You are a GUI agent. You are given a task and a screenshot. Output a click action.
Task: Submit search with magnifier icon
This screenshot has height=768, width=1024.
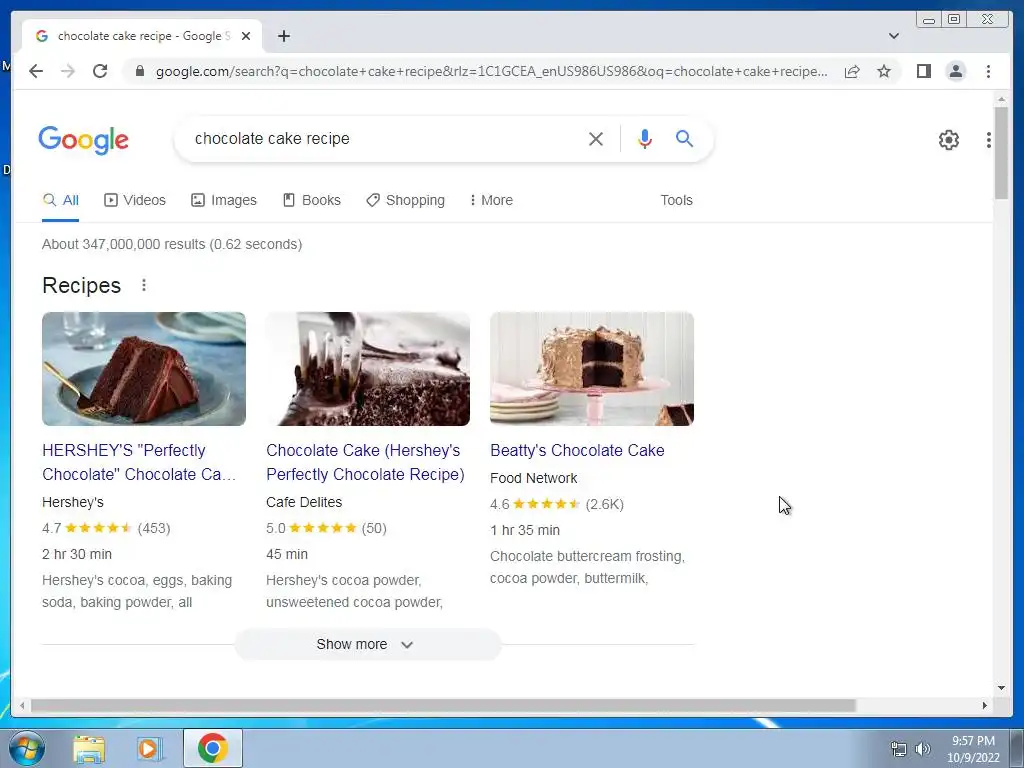[684, 138]
